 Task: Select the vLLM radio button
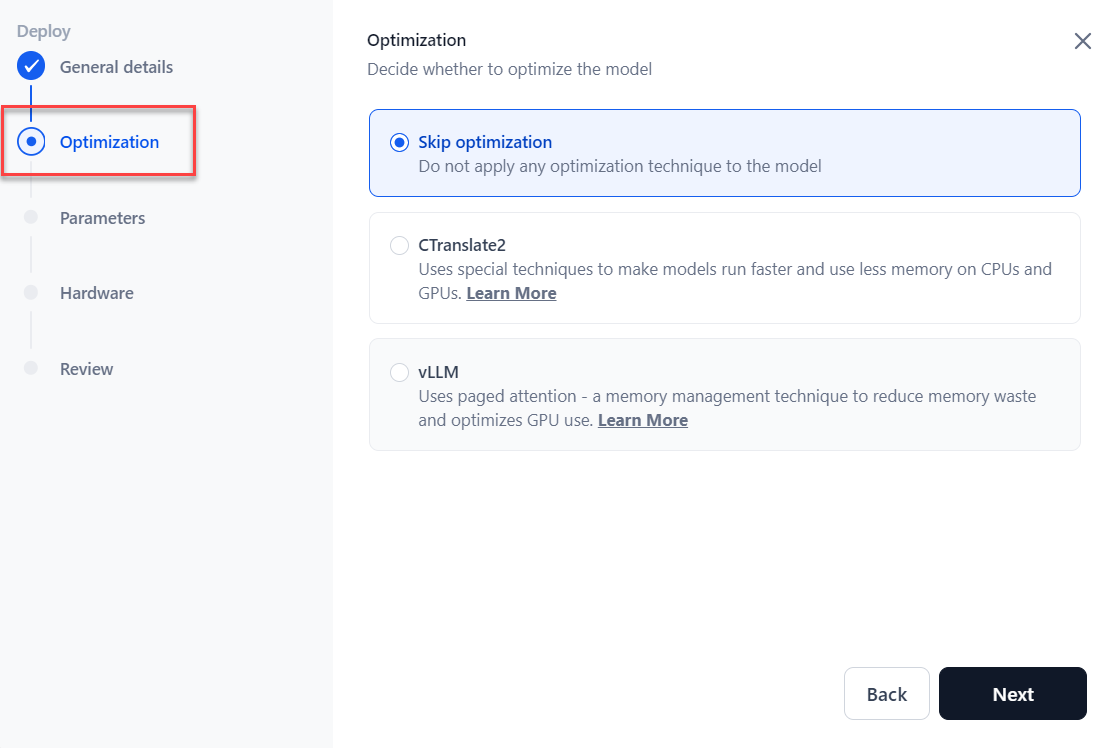pos(399,372)
